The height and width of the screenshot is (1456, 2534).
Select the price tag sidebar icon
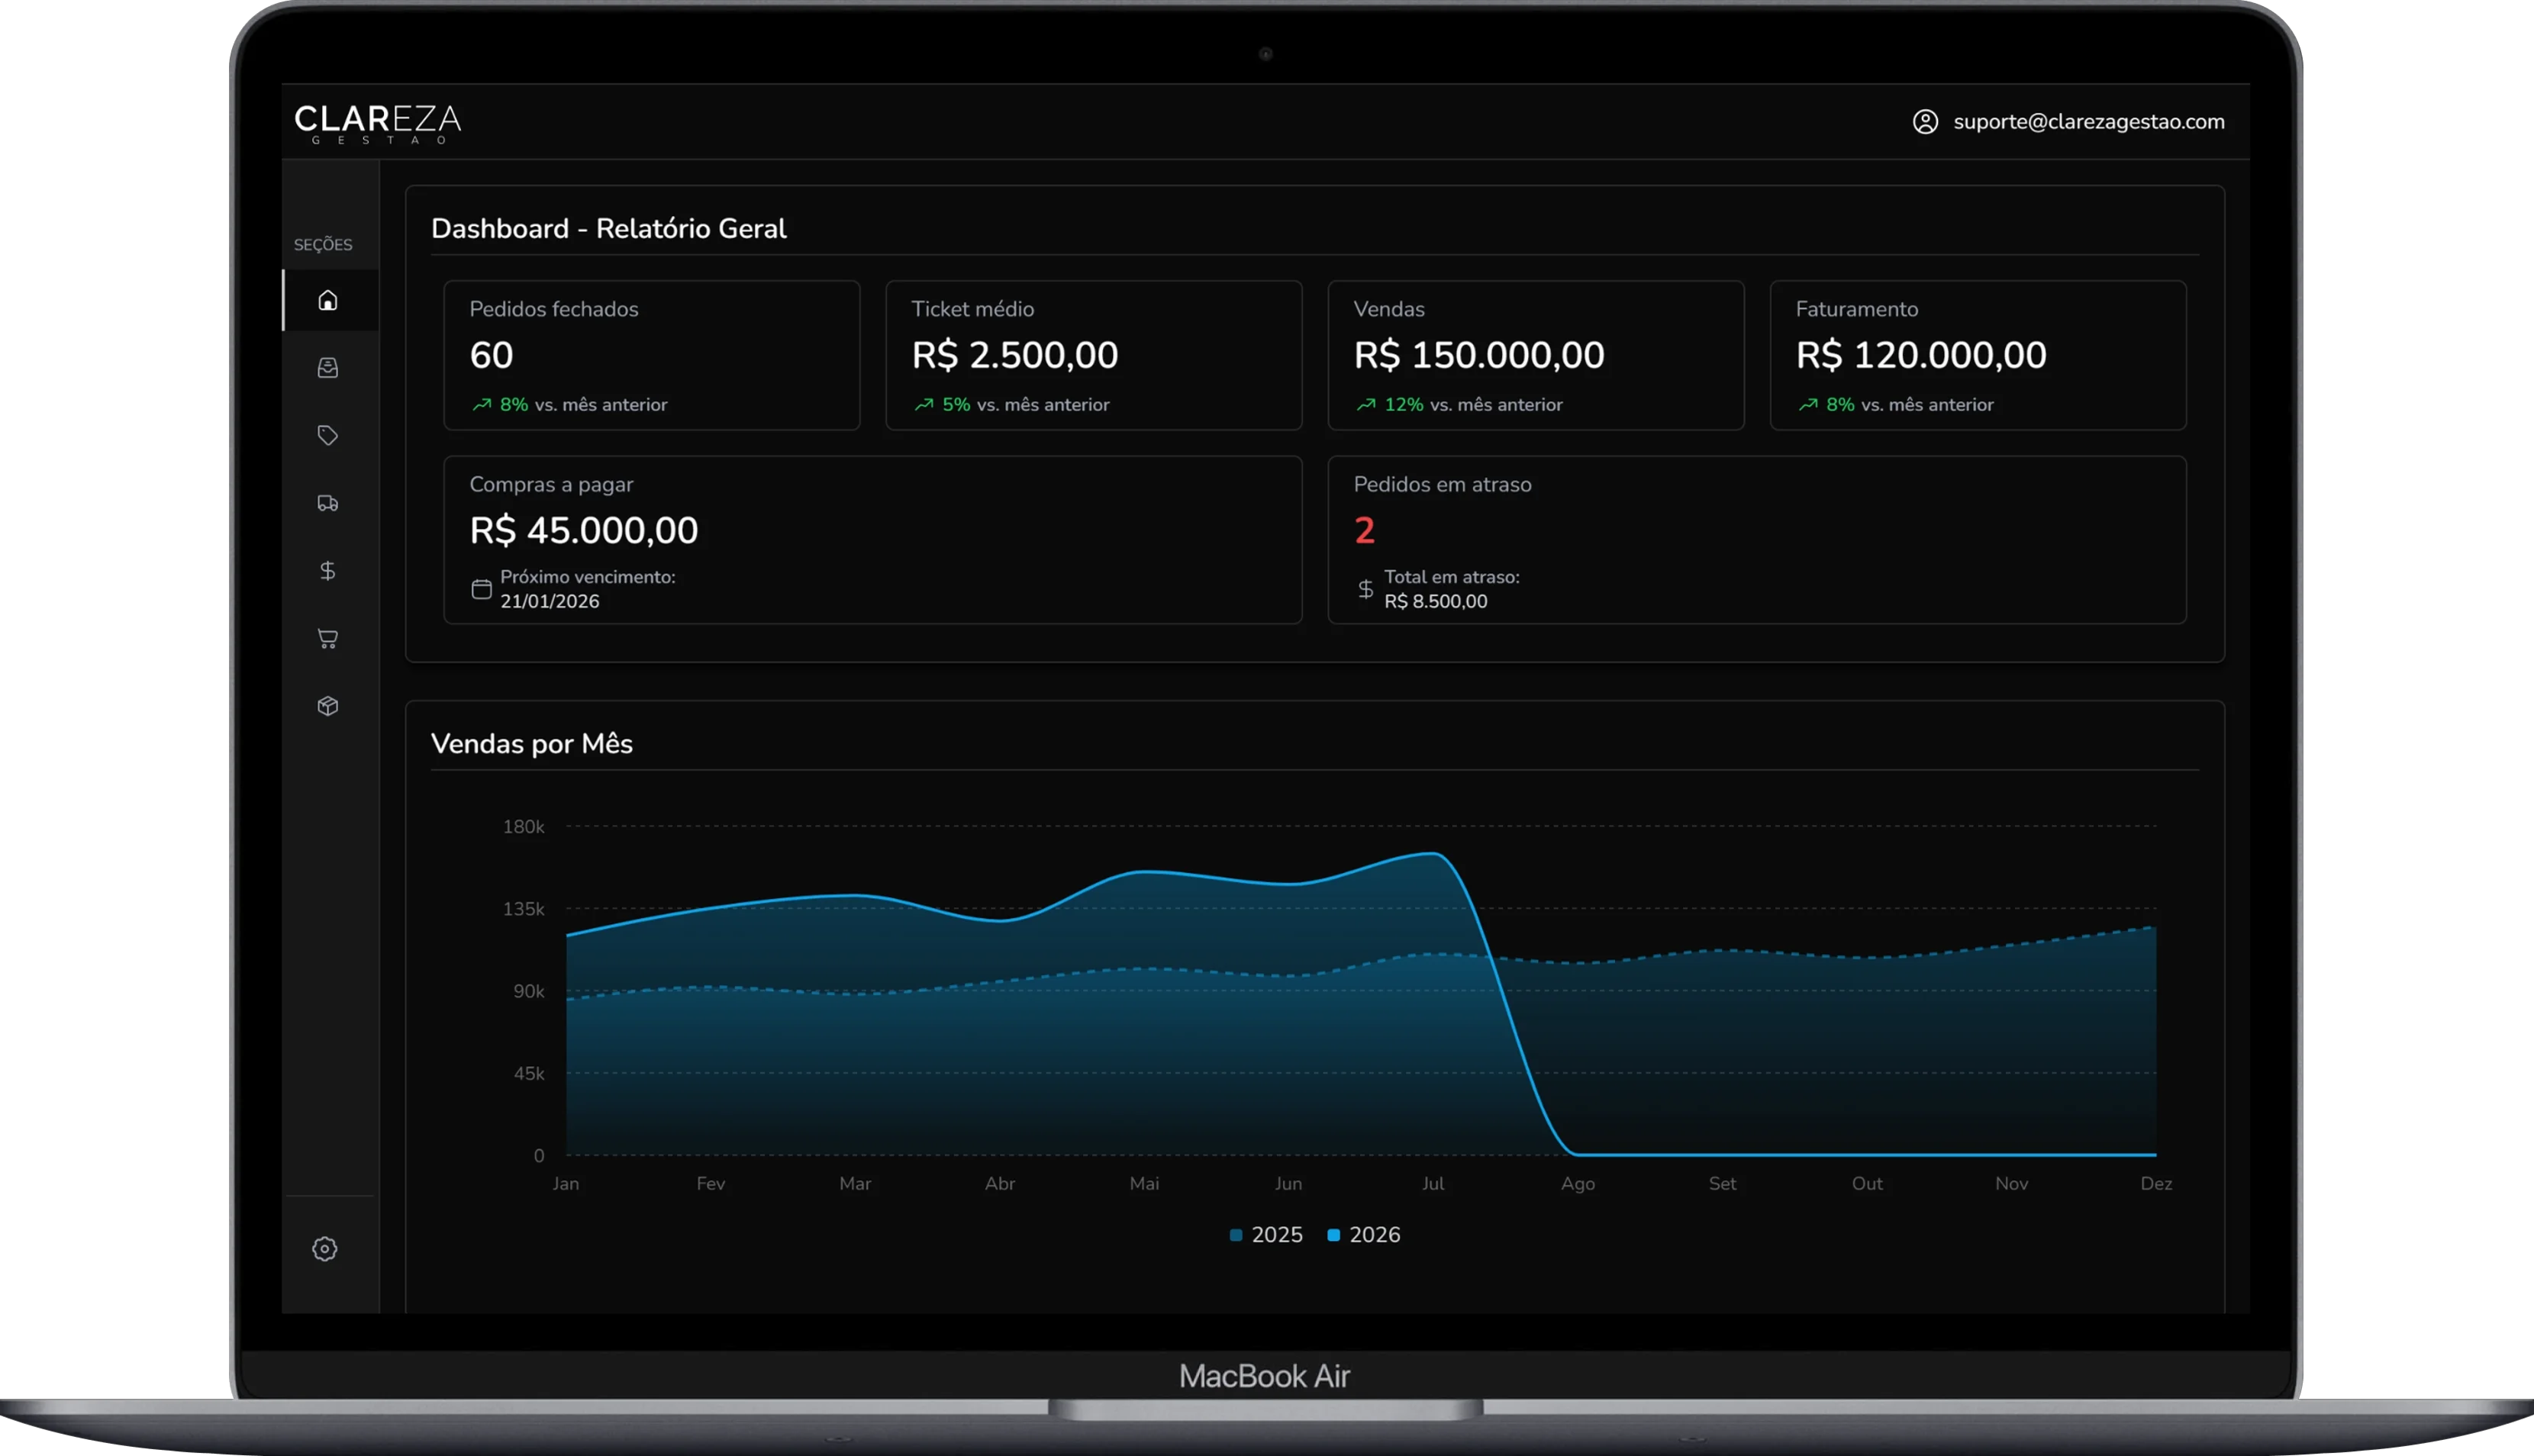[327, 435]
